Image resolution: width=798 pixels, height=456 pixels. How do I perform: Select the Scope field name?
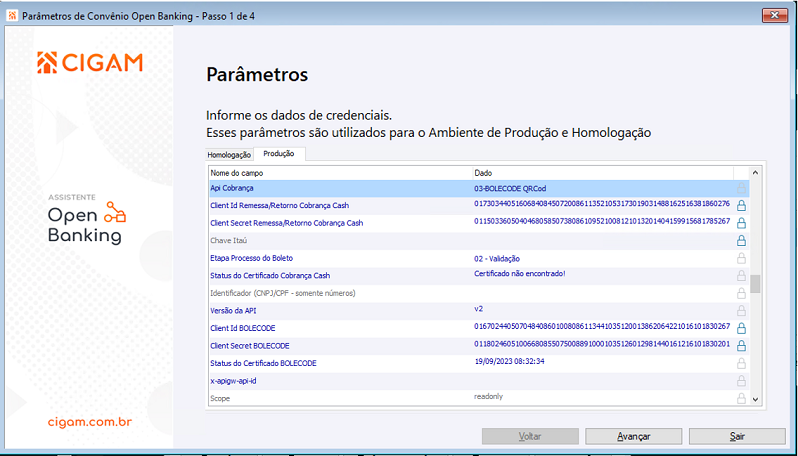pyautogui.click(x=220, y=398)
